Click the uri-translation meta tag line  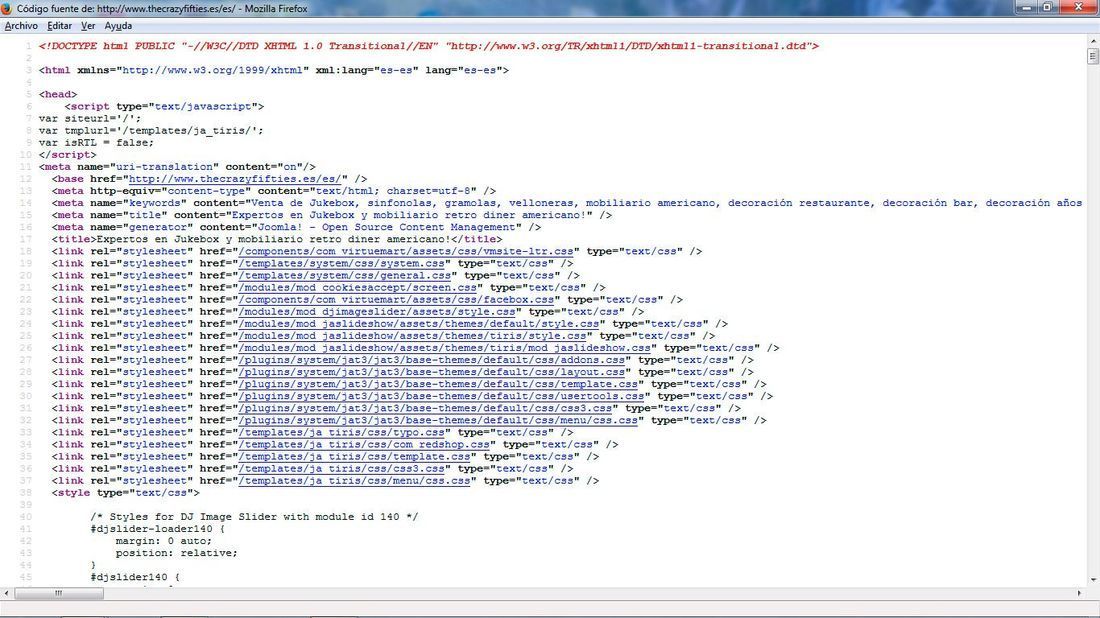click(177, 167)
